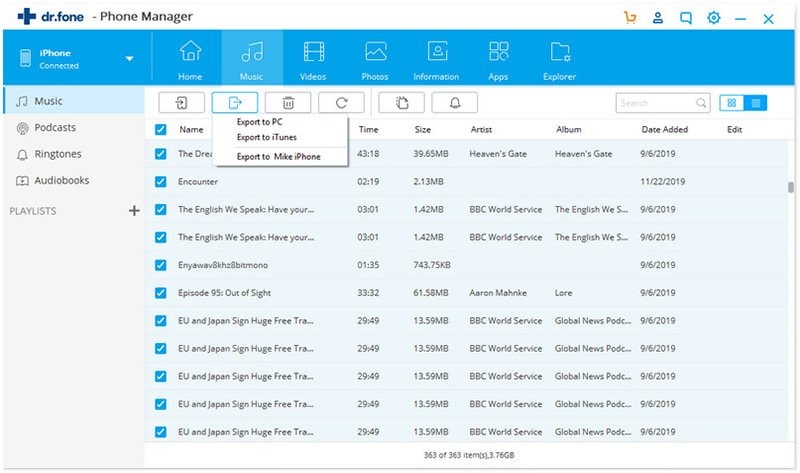The height and width of the screenshot is (473, 800).
Task: Click the 363 of 363 item(s) status text
Action: tap(469, 455)
